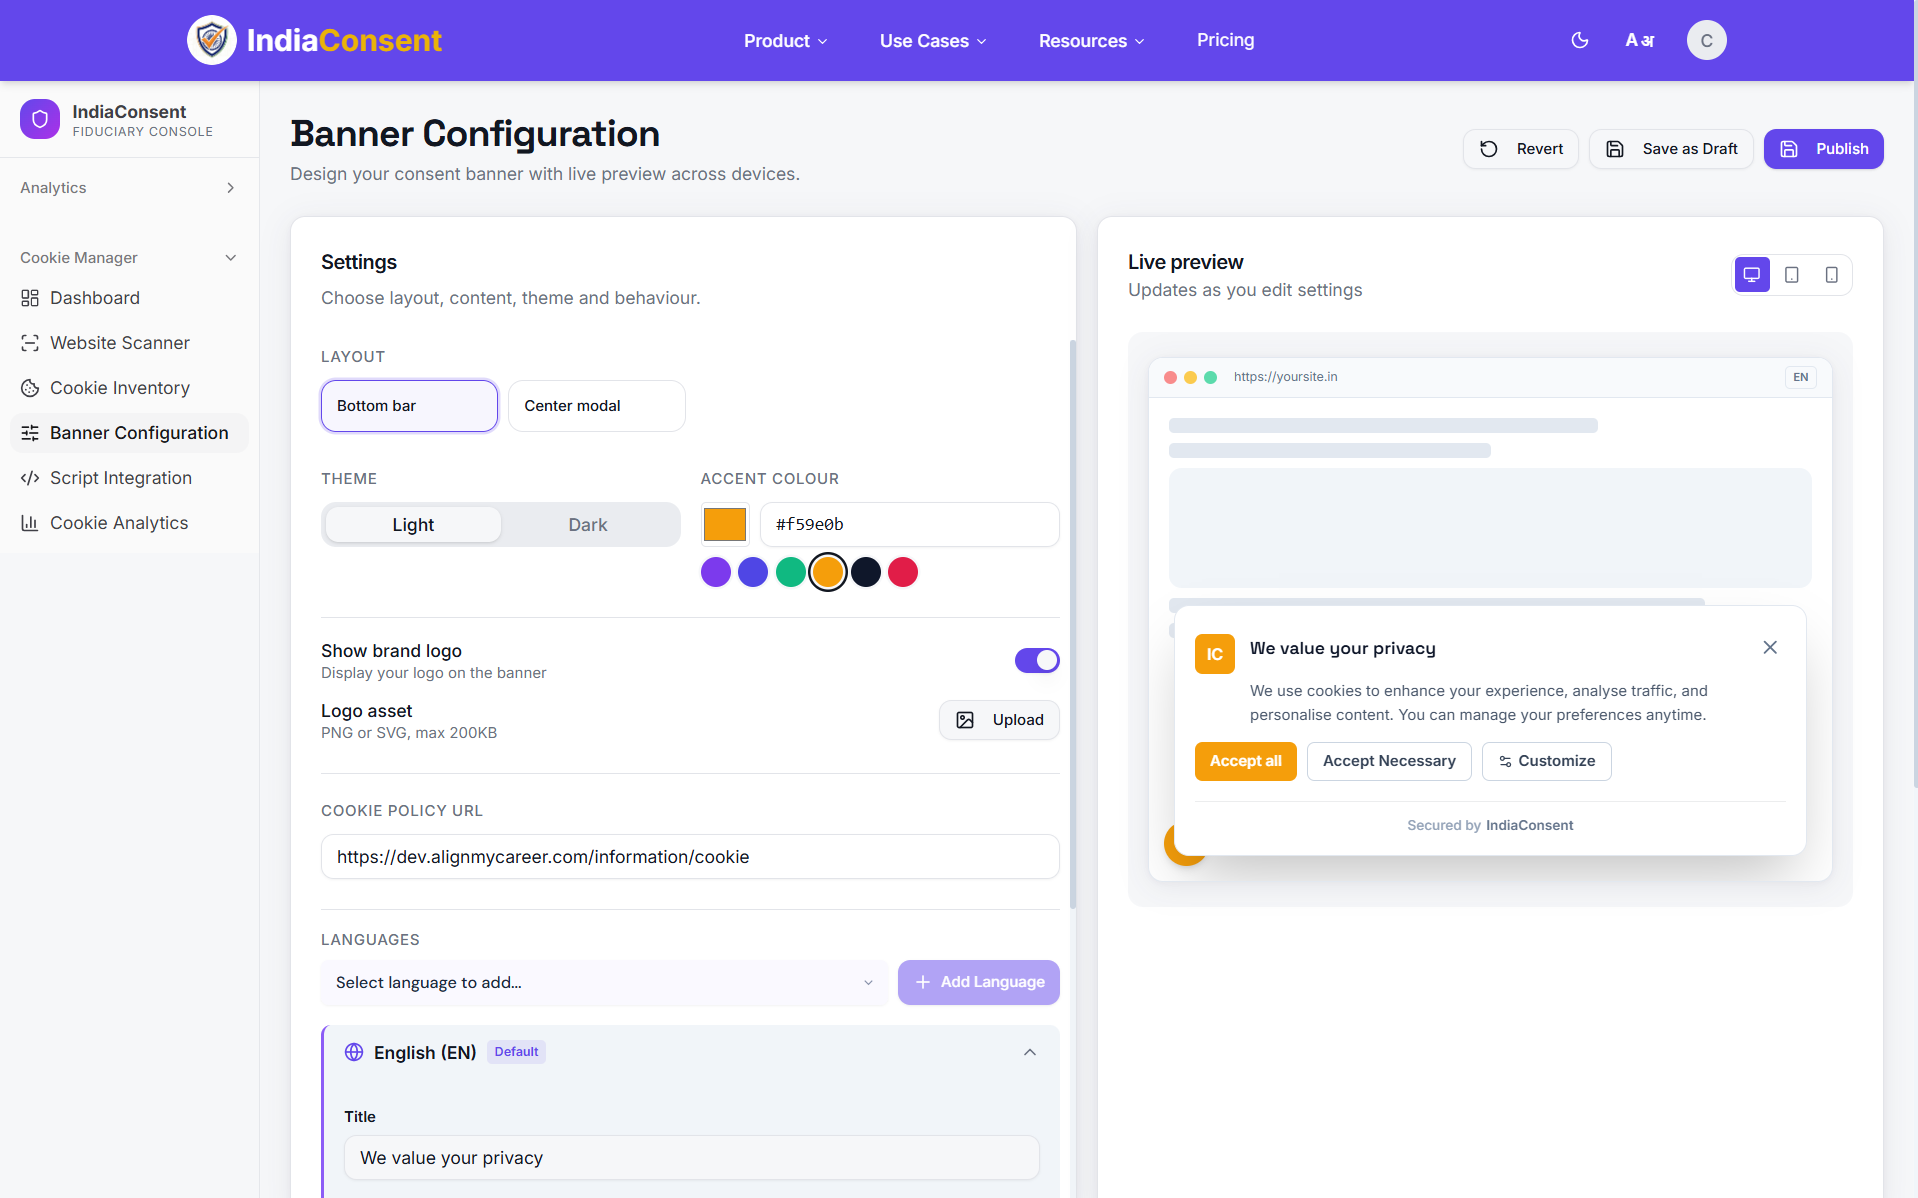
Task: Select desktop preview device icon
Action: 1752,275
